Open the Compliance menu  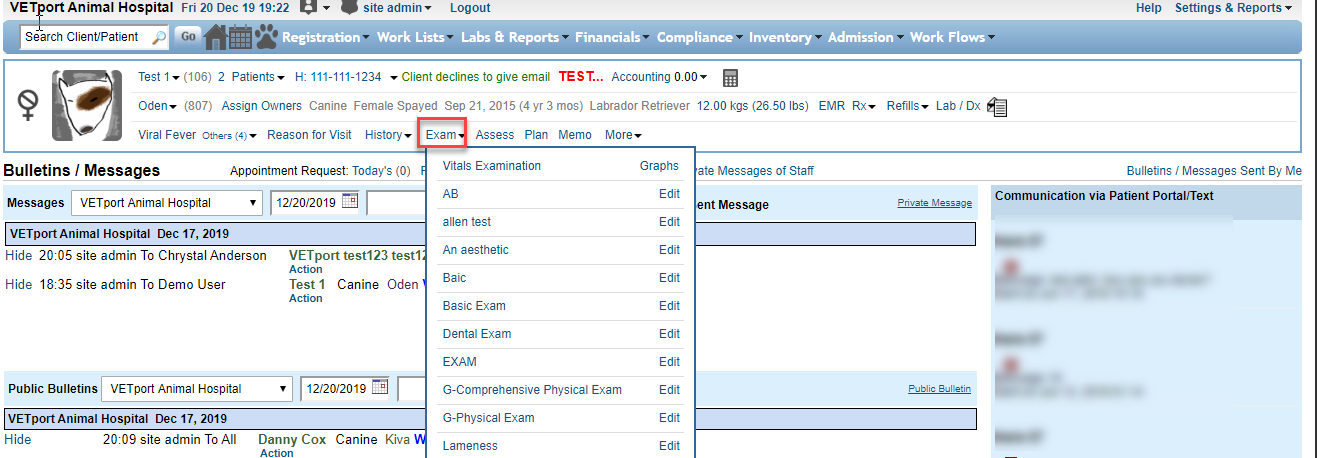click(700, 37)
